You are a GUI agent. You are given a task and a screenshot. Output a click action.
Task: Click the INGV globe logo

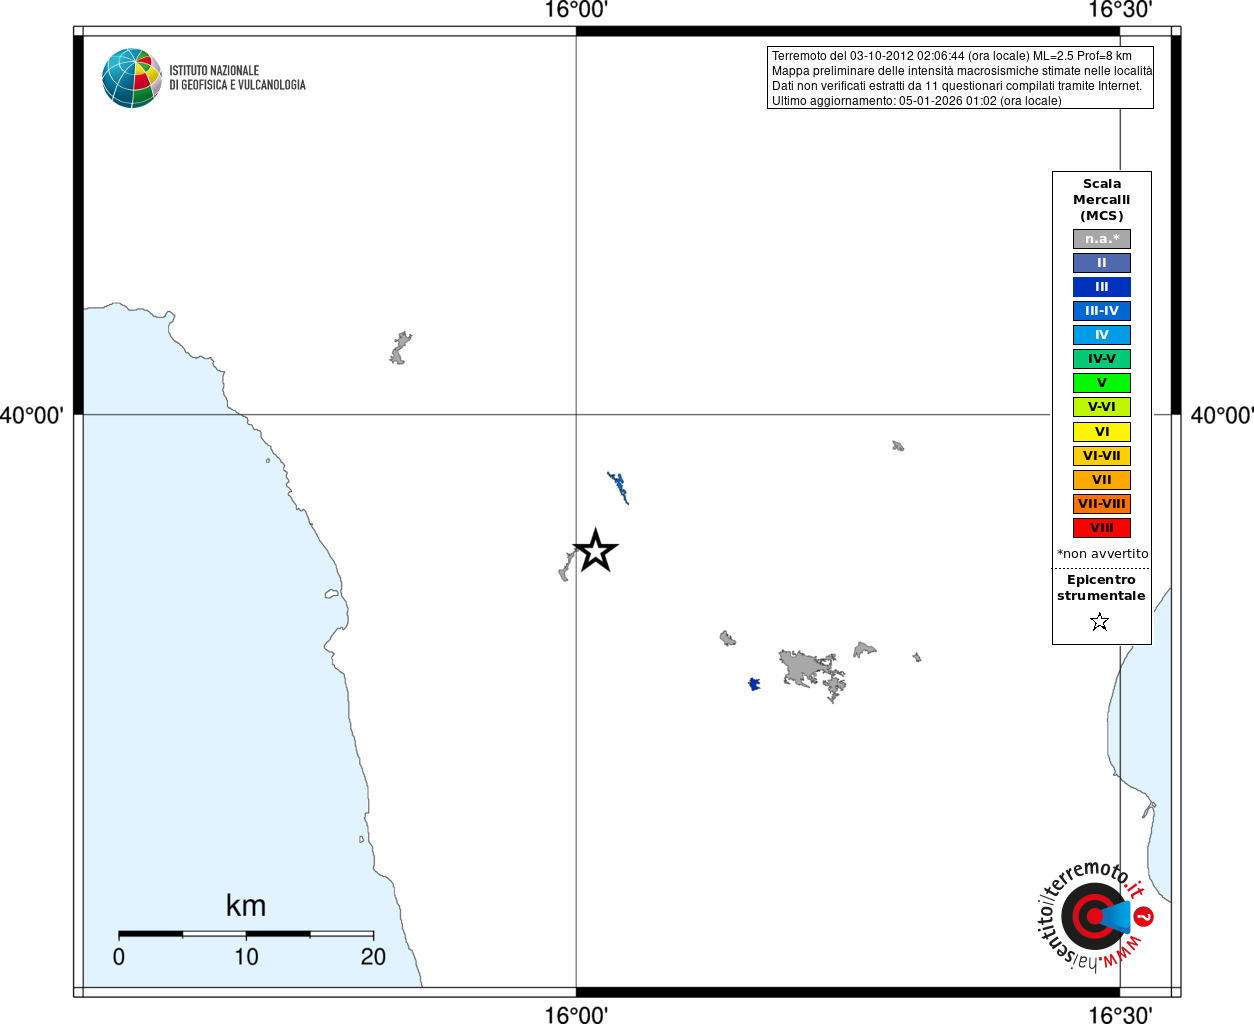point(132,78)
